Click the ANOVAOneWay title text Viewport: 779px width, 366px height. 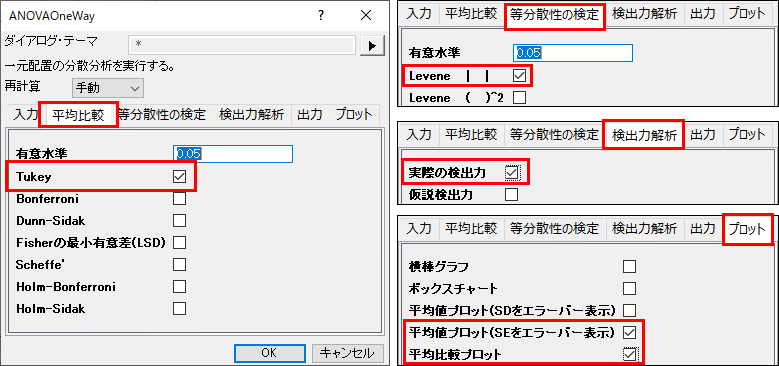pyautogui.click(x=52, y=16)
